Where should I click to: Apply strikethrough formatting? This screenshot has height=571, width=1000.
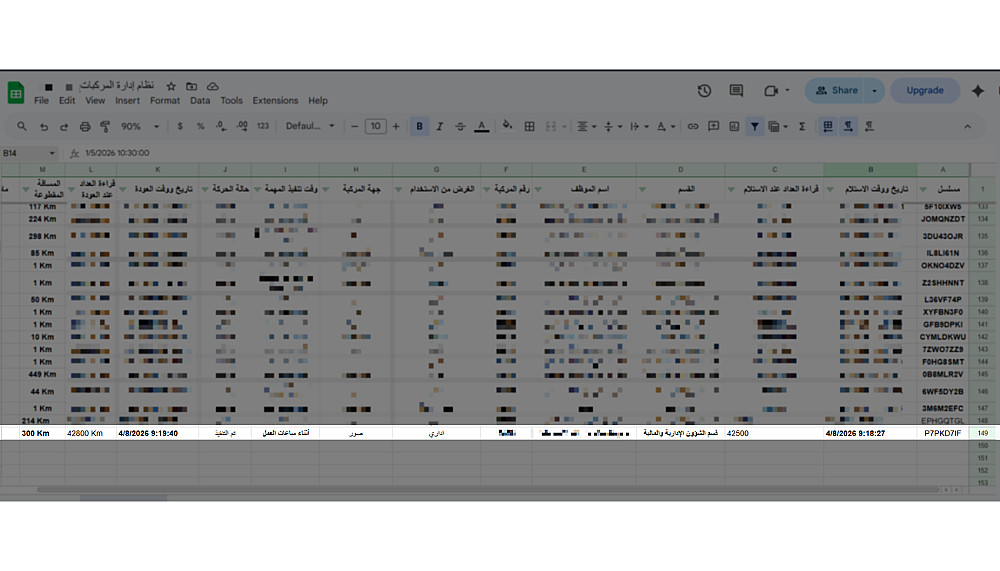point(460,126)
